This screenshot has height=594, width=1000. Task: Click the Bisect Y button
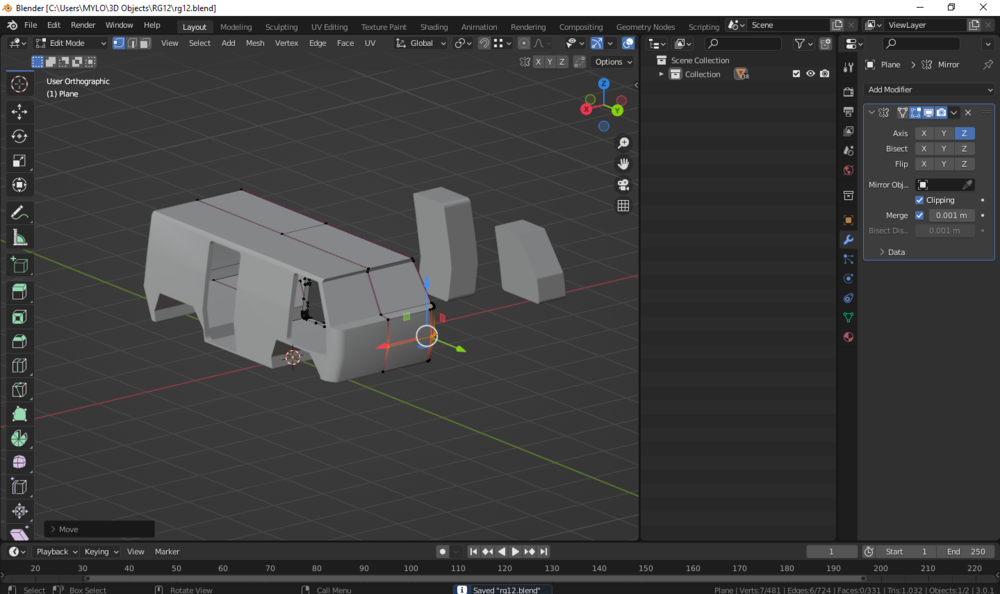(943, 149)
